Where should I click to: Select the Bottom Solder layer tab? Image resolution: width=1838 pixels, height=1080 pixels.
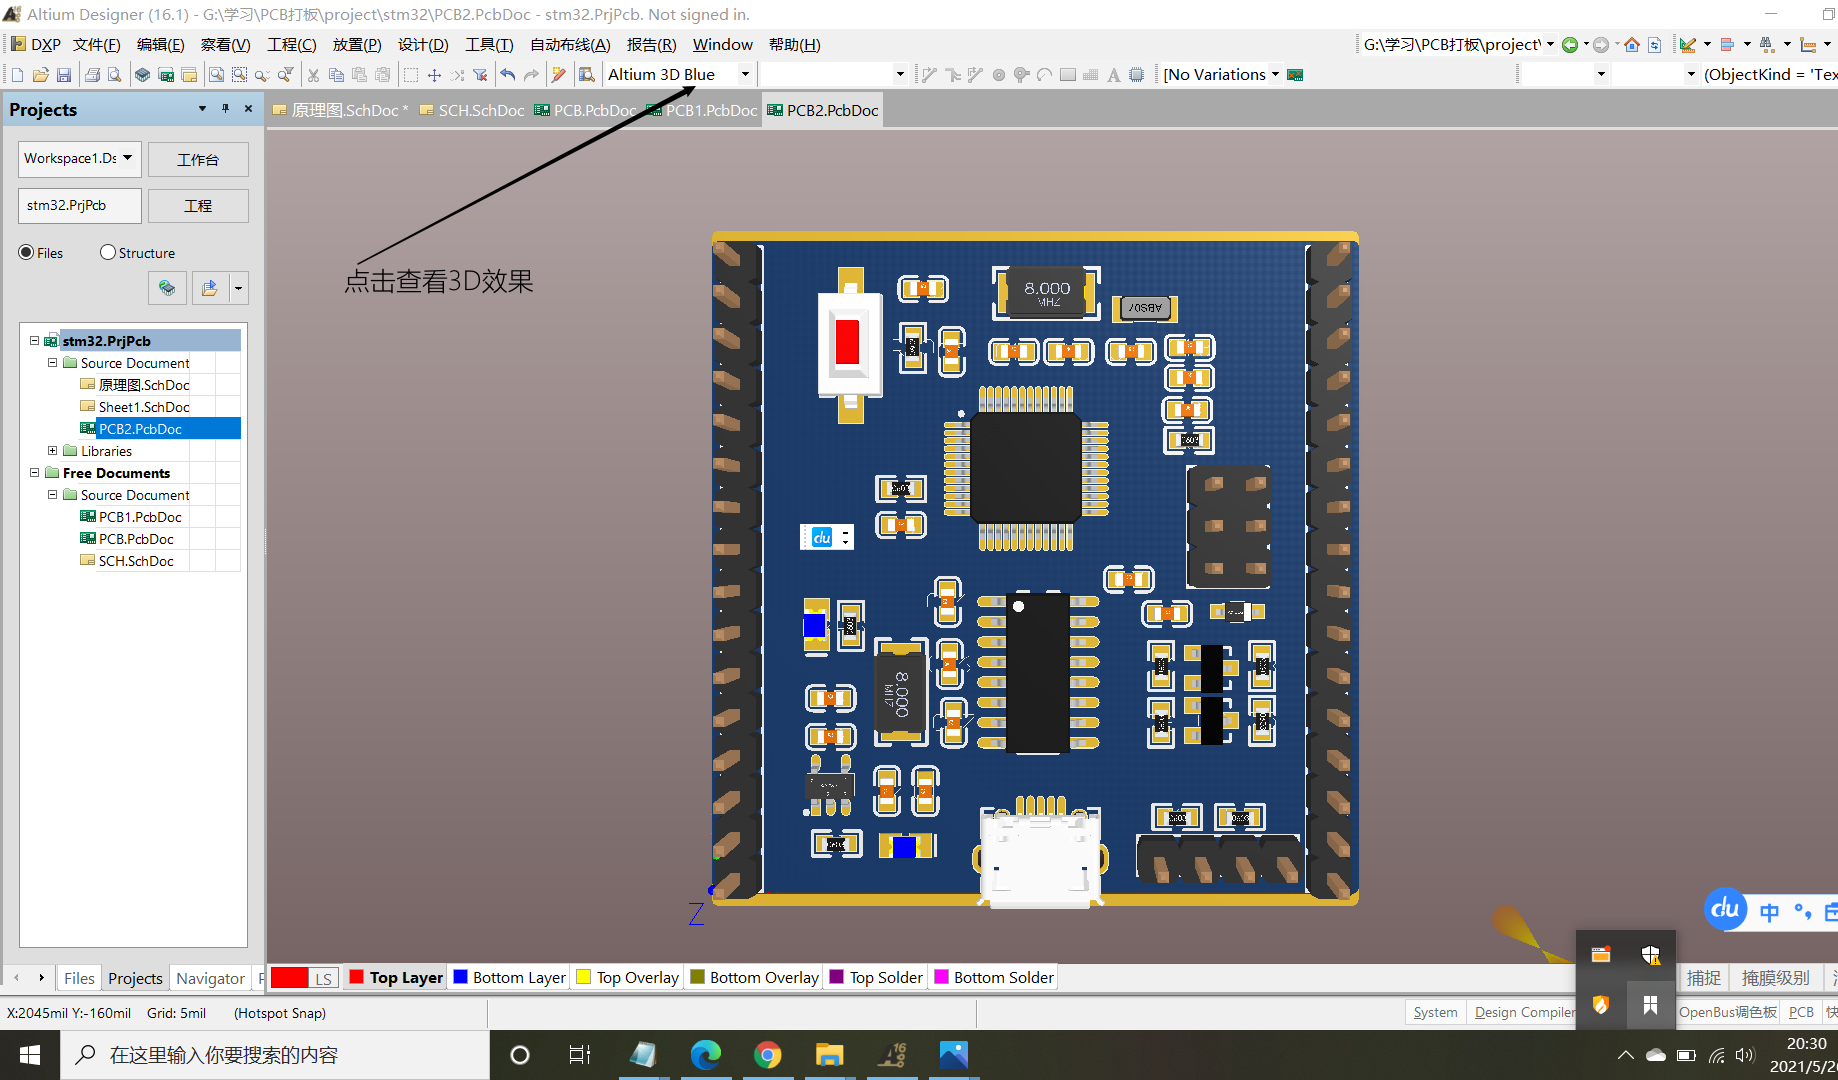994,978
